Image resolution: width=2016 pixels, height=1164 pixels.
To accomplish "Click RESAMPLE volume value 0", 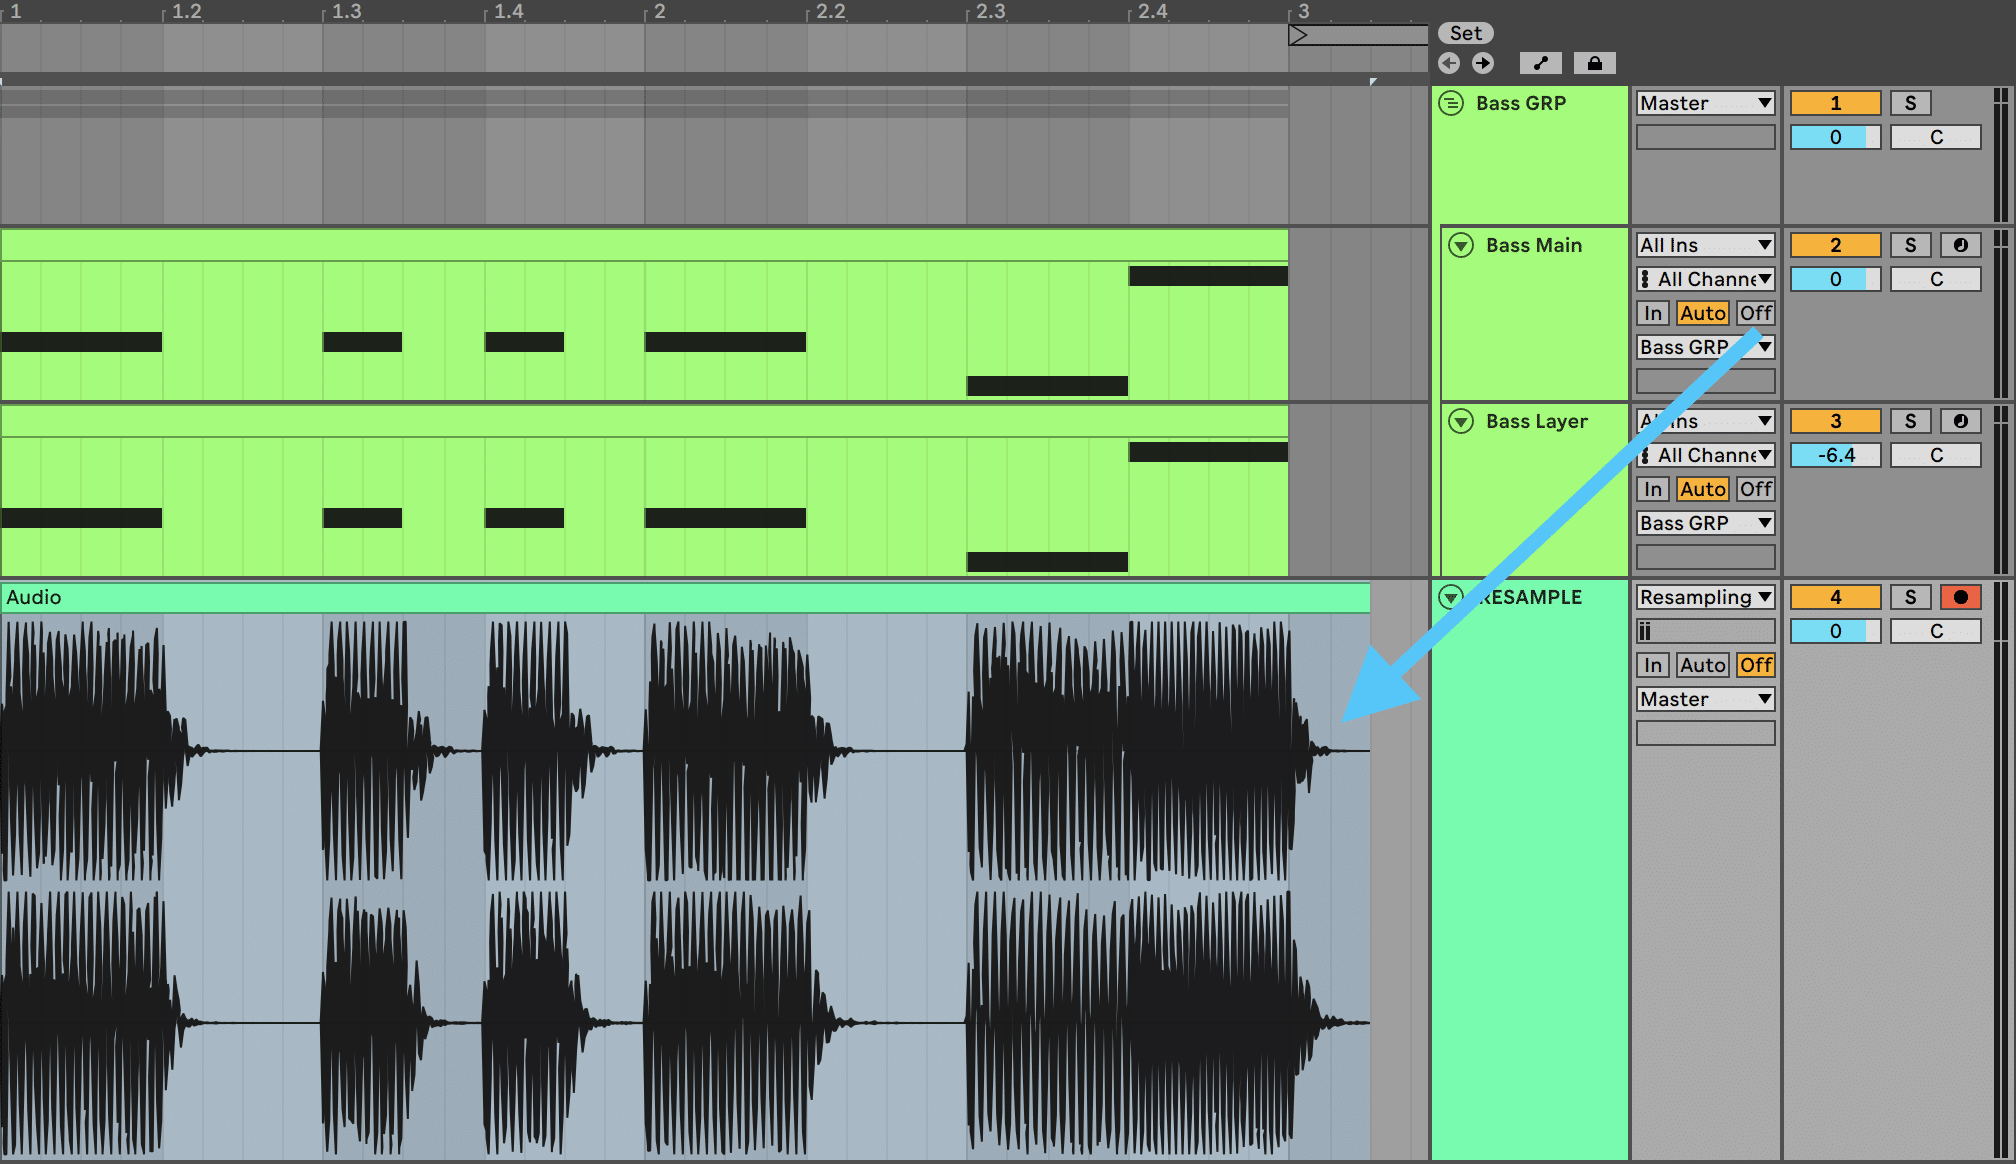I will (x=1835, y=631).
